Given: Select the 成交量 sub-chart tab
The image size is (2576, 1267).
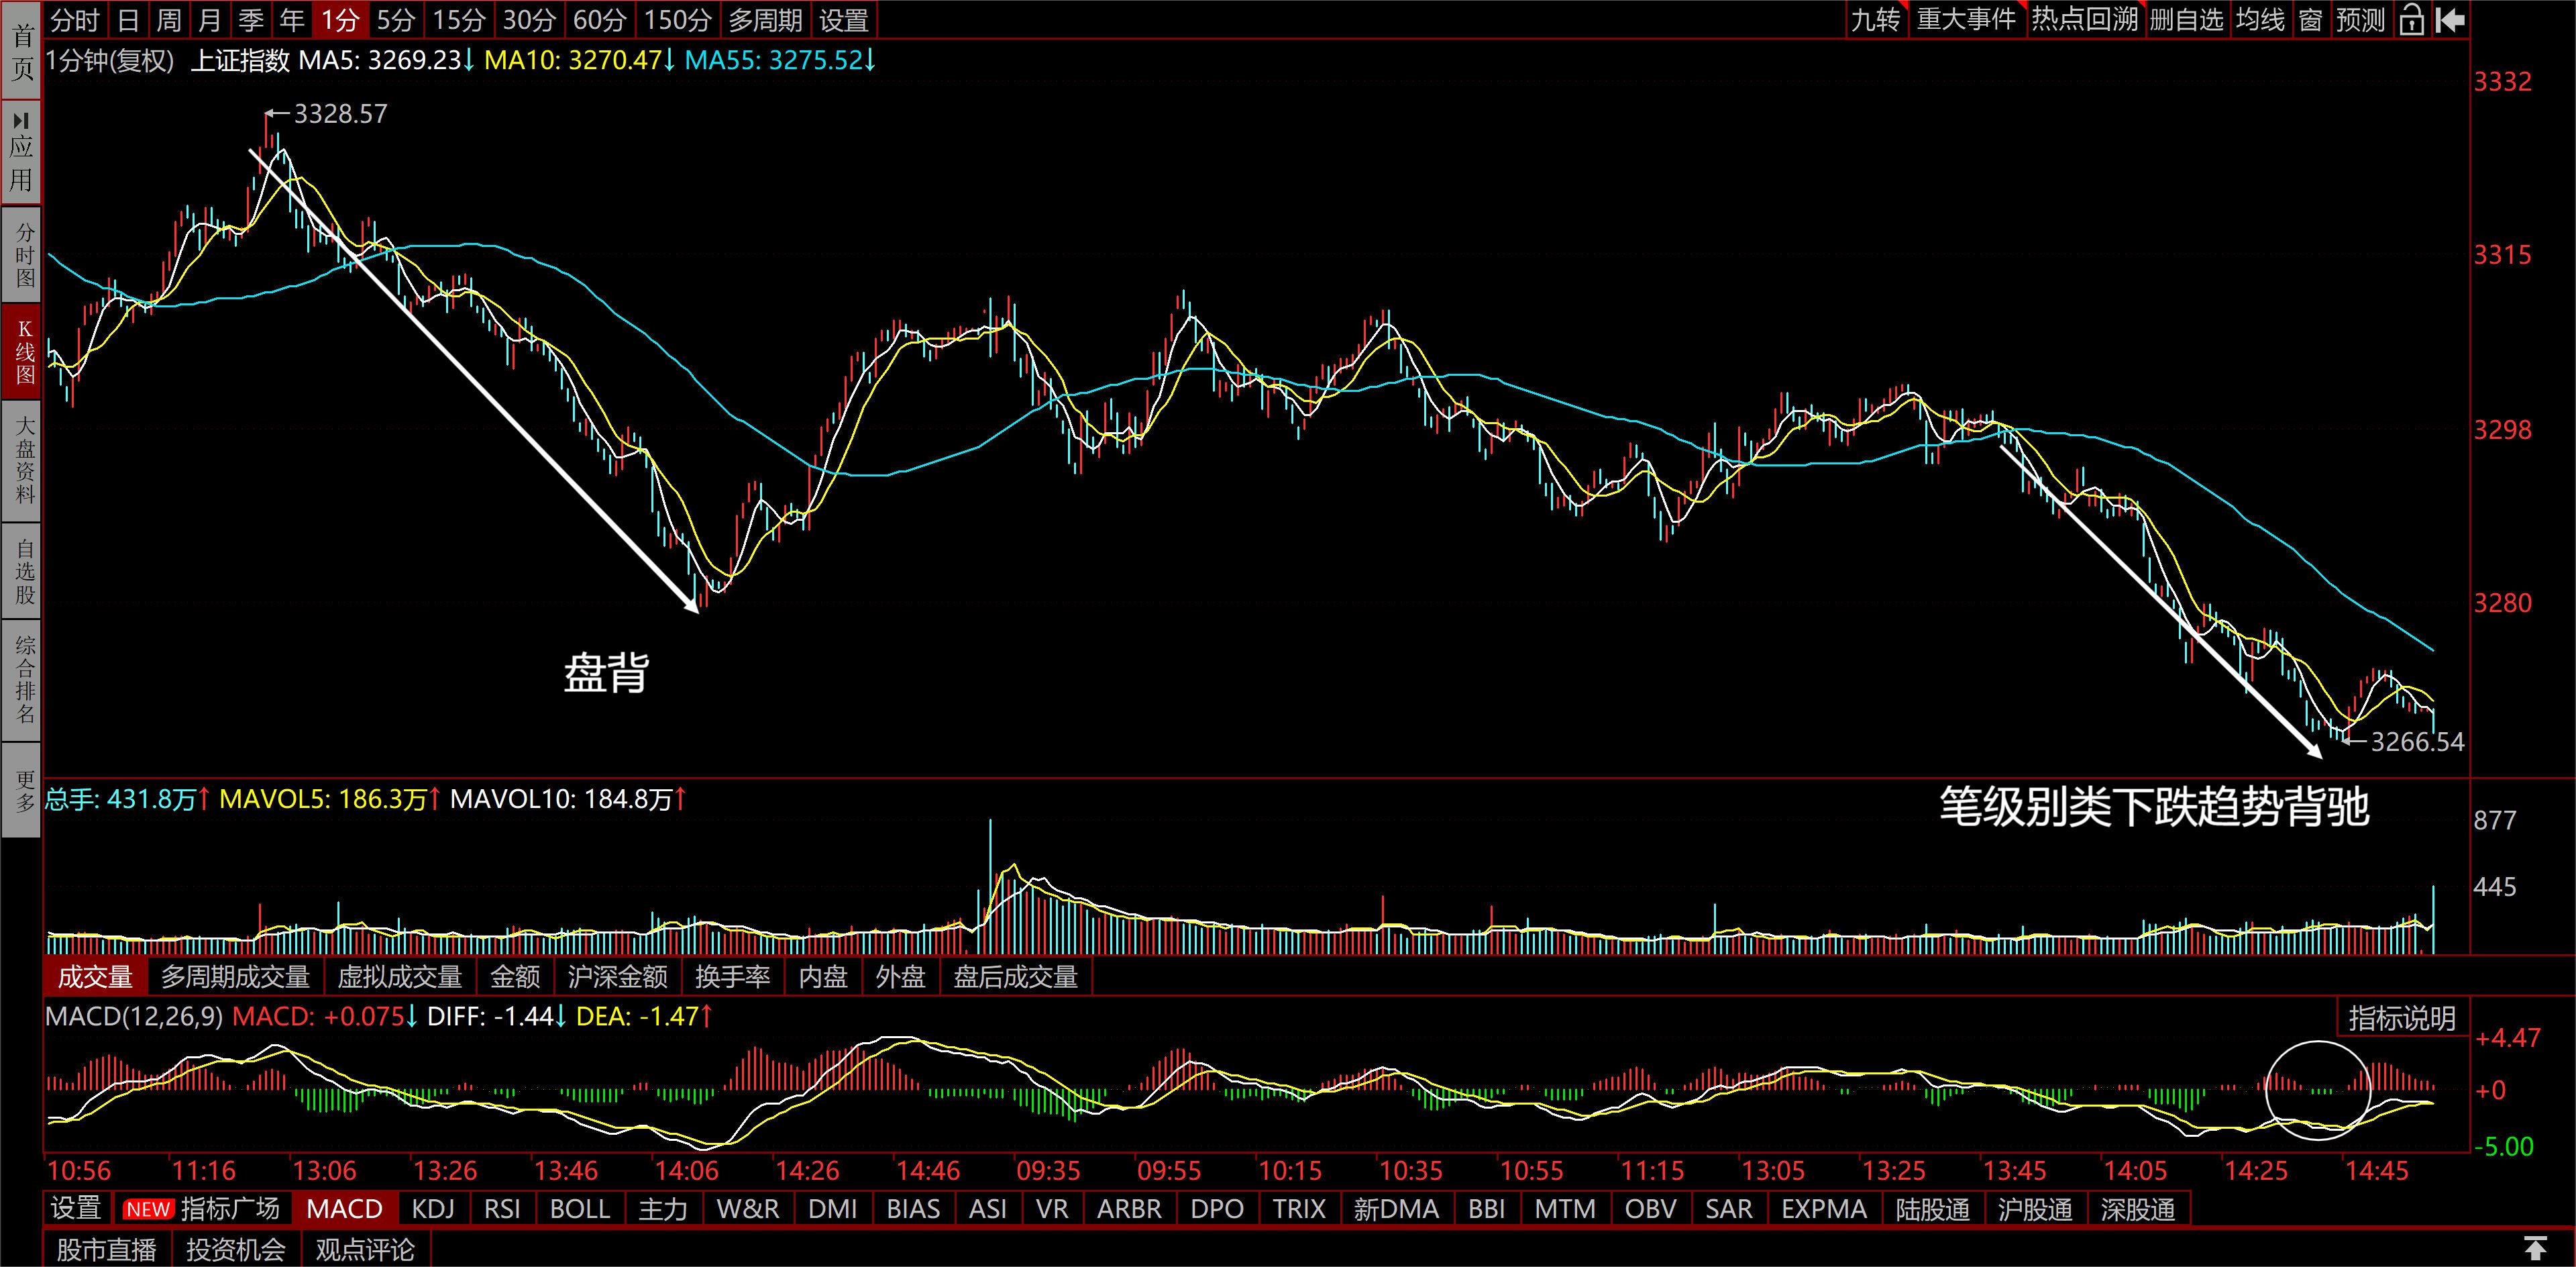Looking at the screenshot, I should (x=95, y=977).
